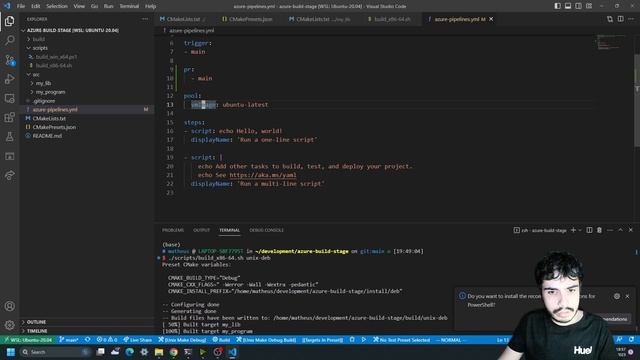Click the open changes compare icon
Viewport: 640px width, 360px height.
point(610,19)
